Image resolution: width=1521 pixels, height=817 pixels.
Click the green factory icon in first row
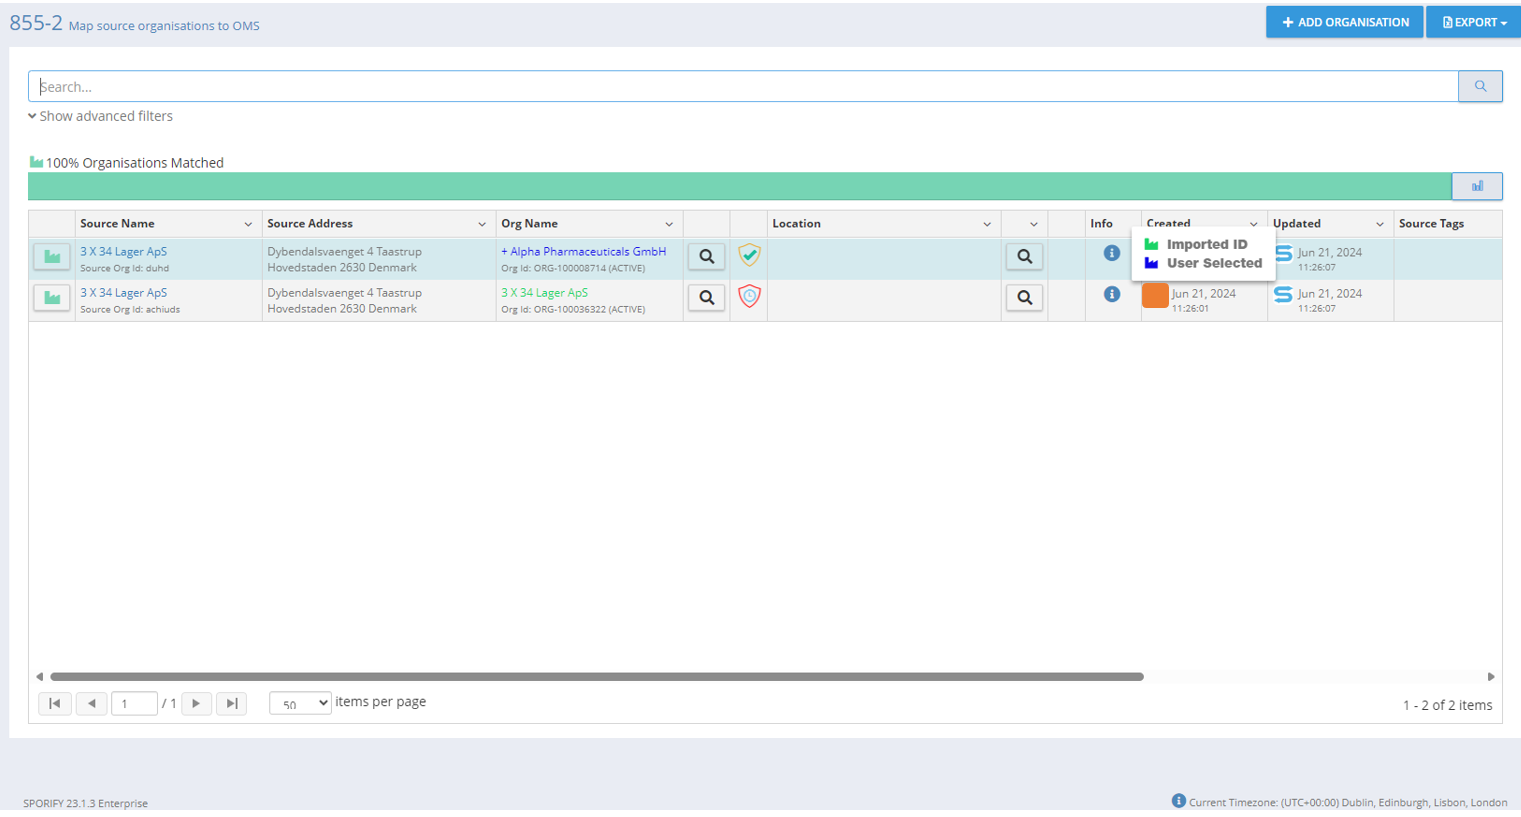pos(52,257)
